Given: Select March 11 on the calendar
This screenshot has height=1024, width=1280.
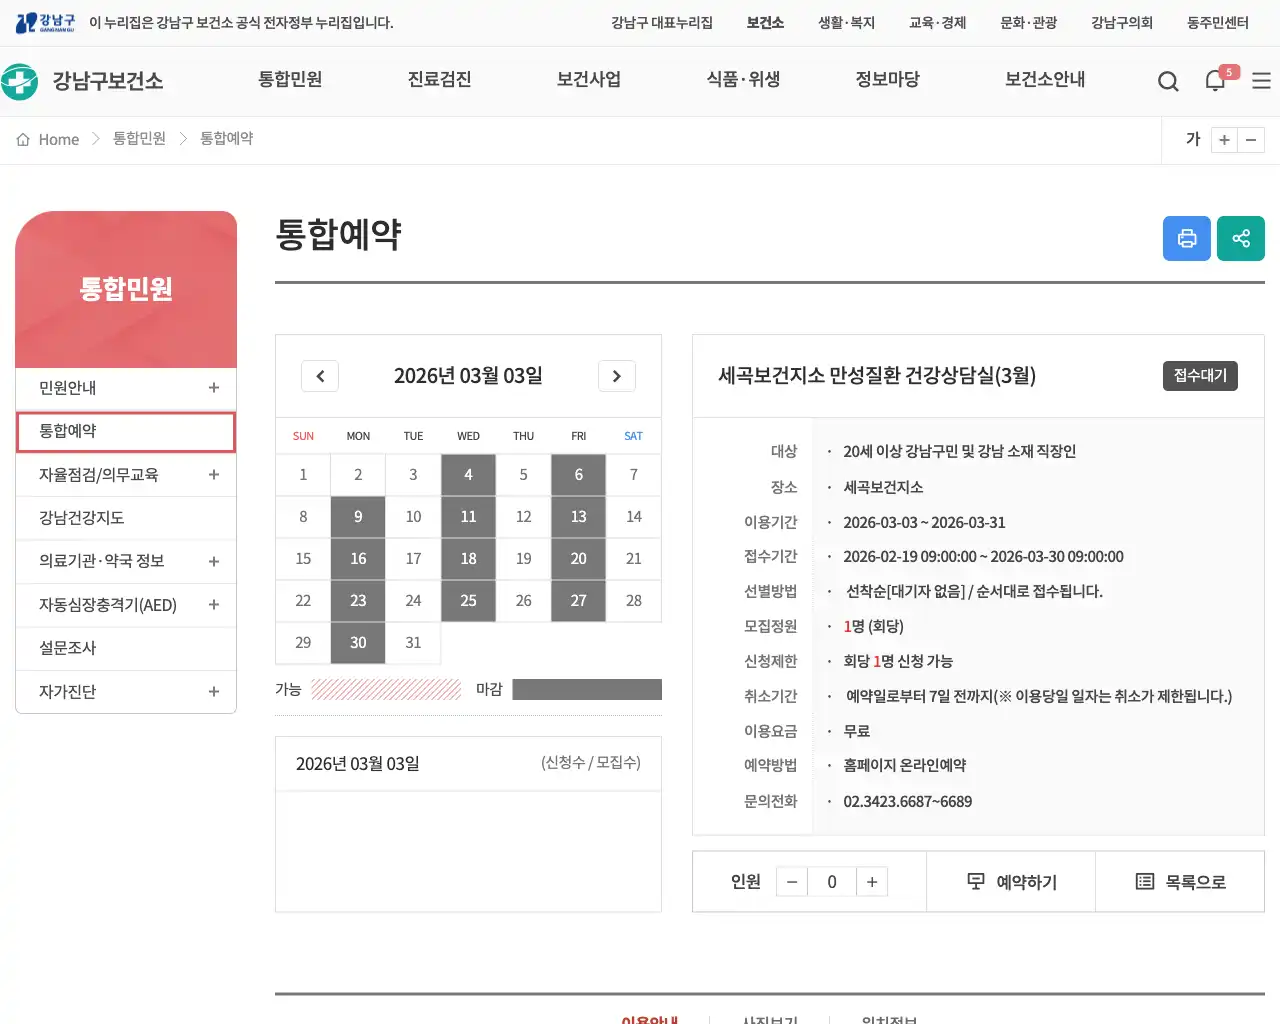Looking at the screenshot, I should click(x=468, y=517).
